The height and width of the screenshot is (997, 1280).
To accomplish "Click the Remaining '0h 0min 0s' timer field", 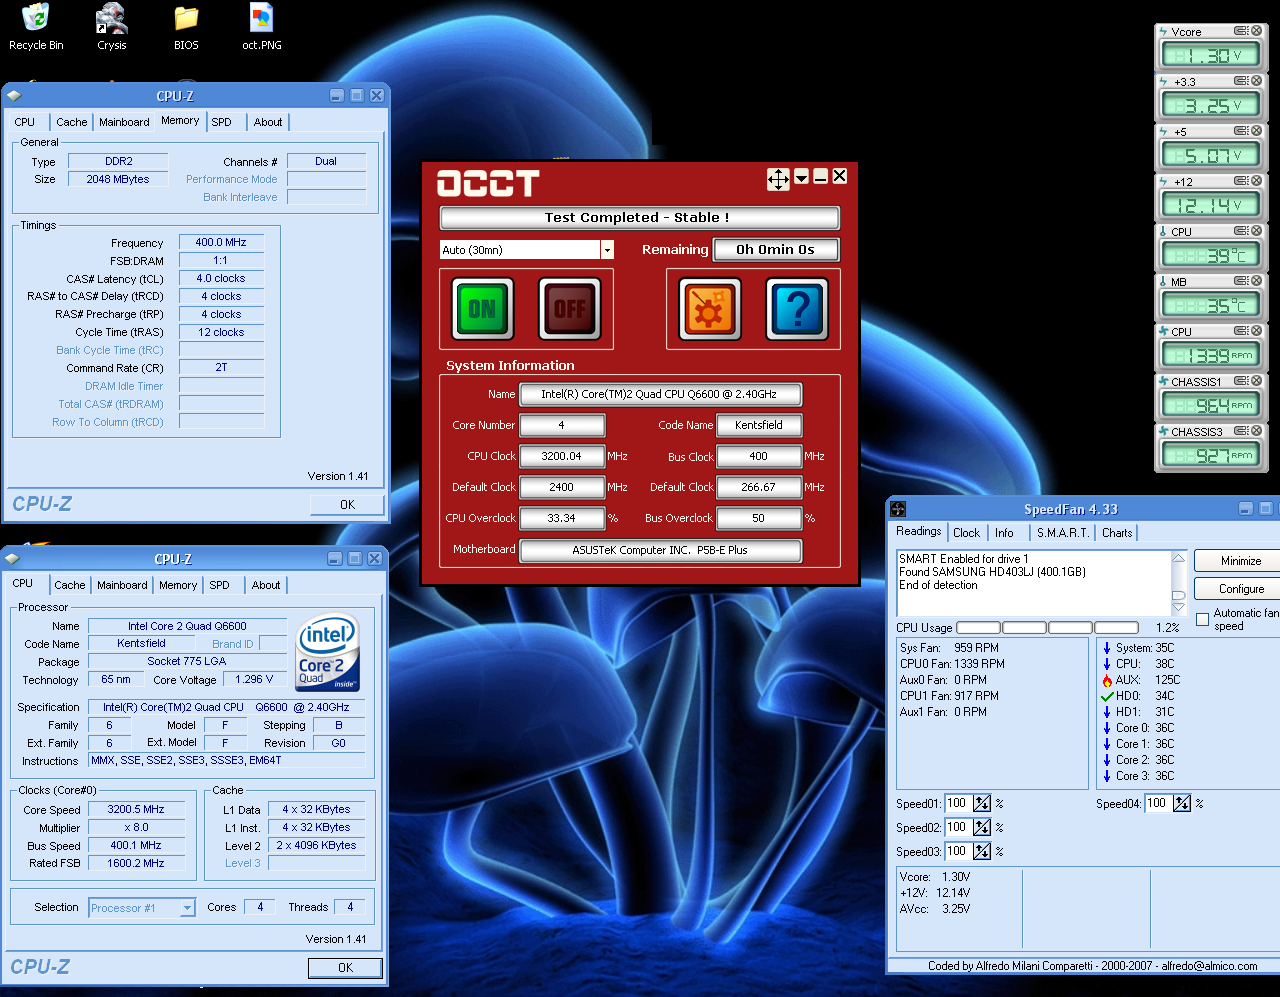I will 776,250.
